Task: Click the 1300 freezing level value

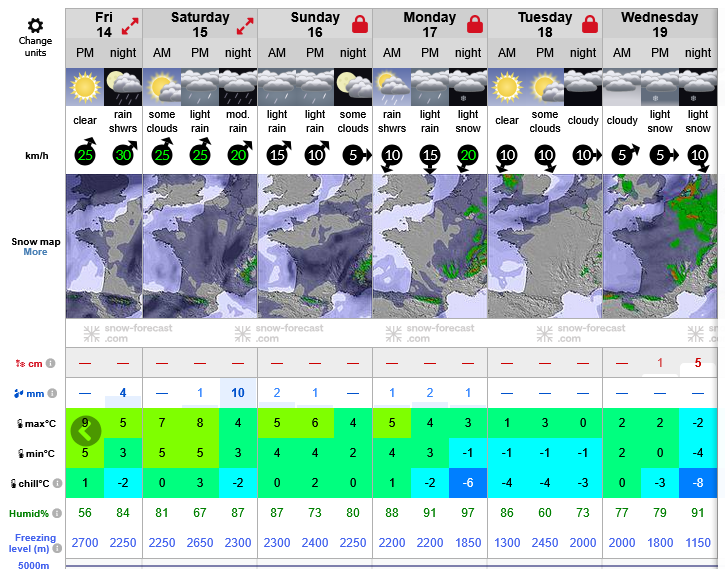Action: coord(507,543)
